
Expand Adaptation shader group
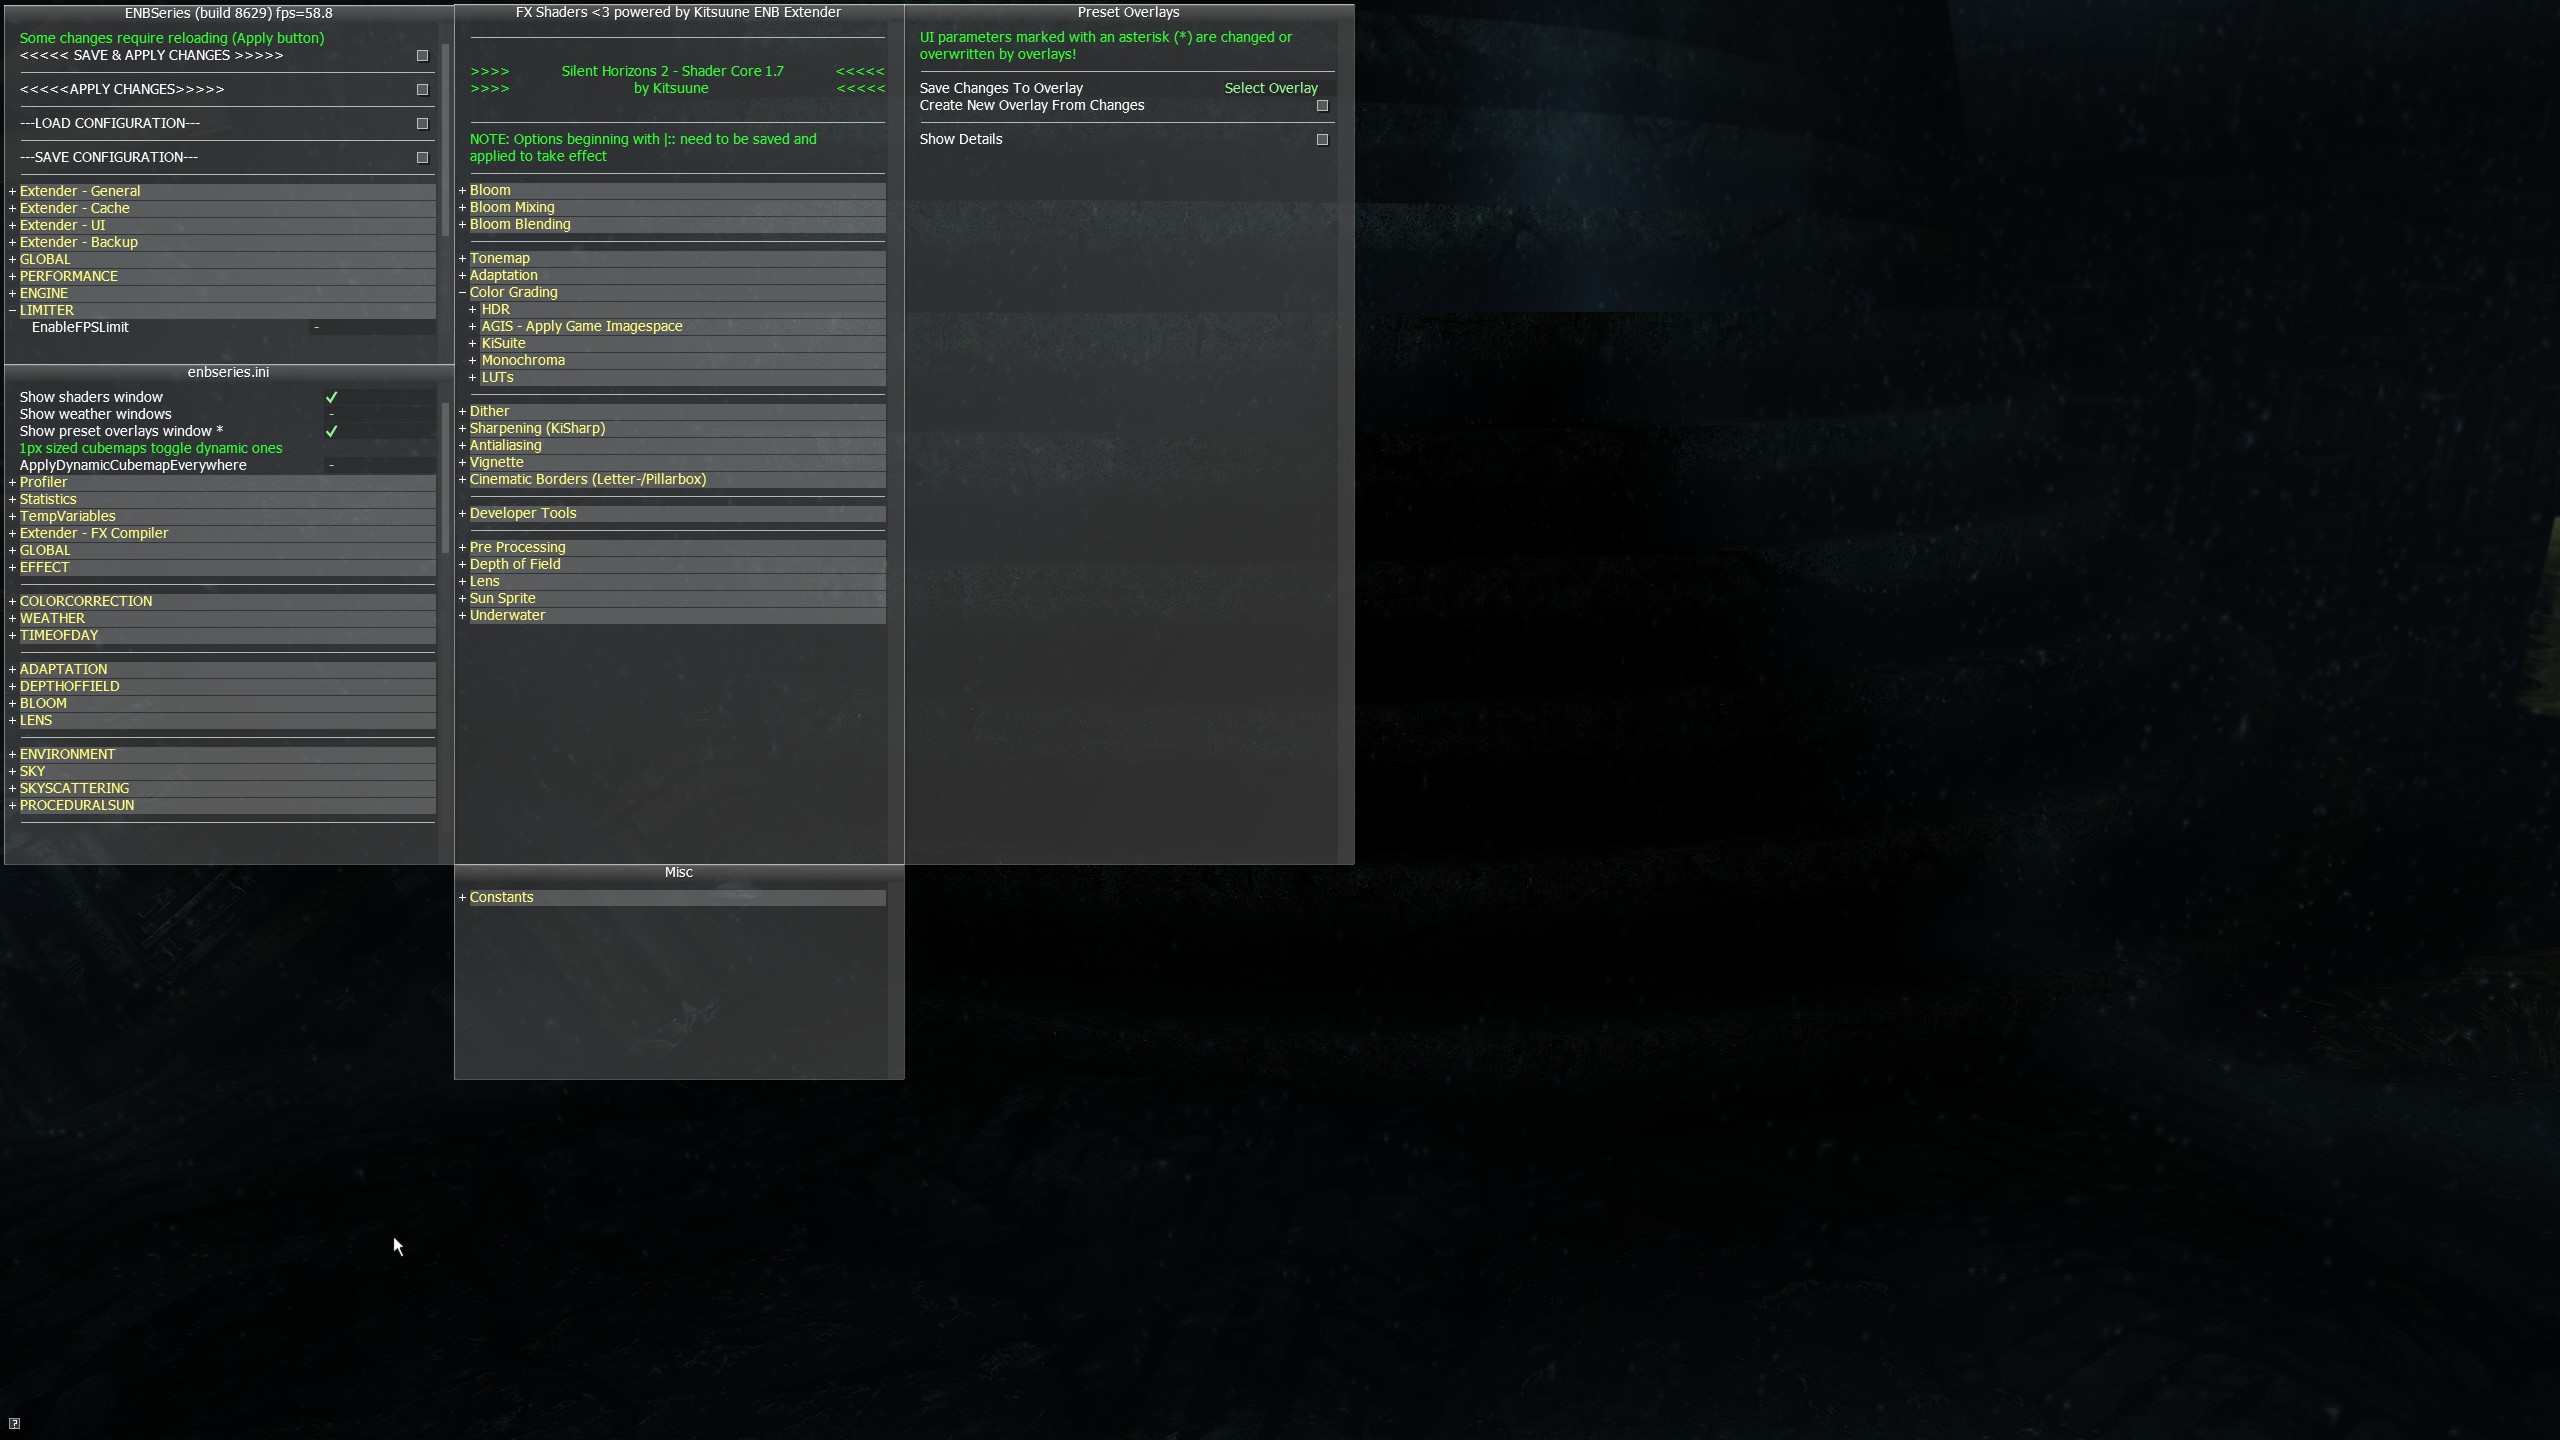pos(672,275)
